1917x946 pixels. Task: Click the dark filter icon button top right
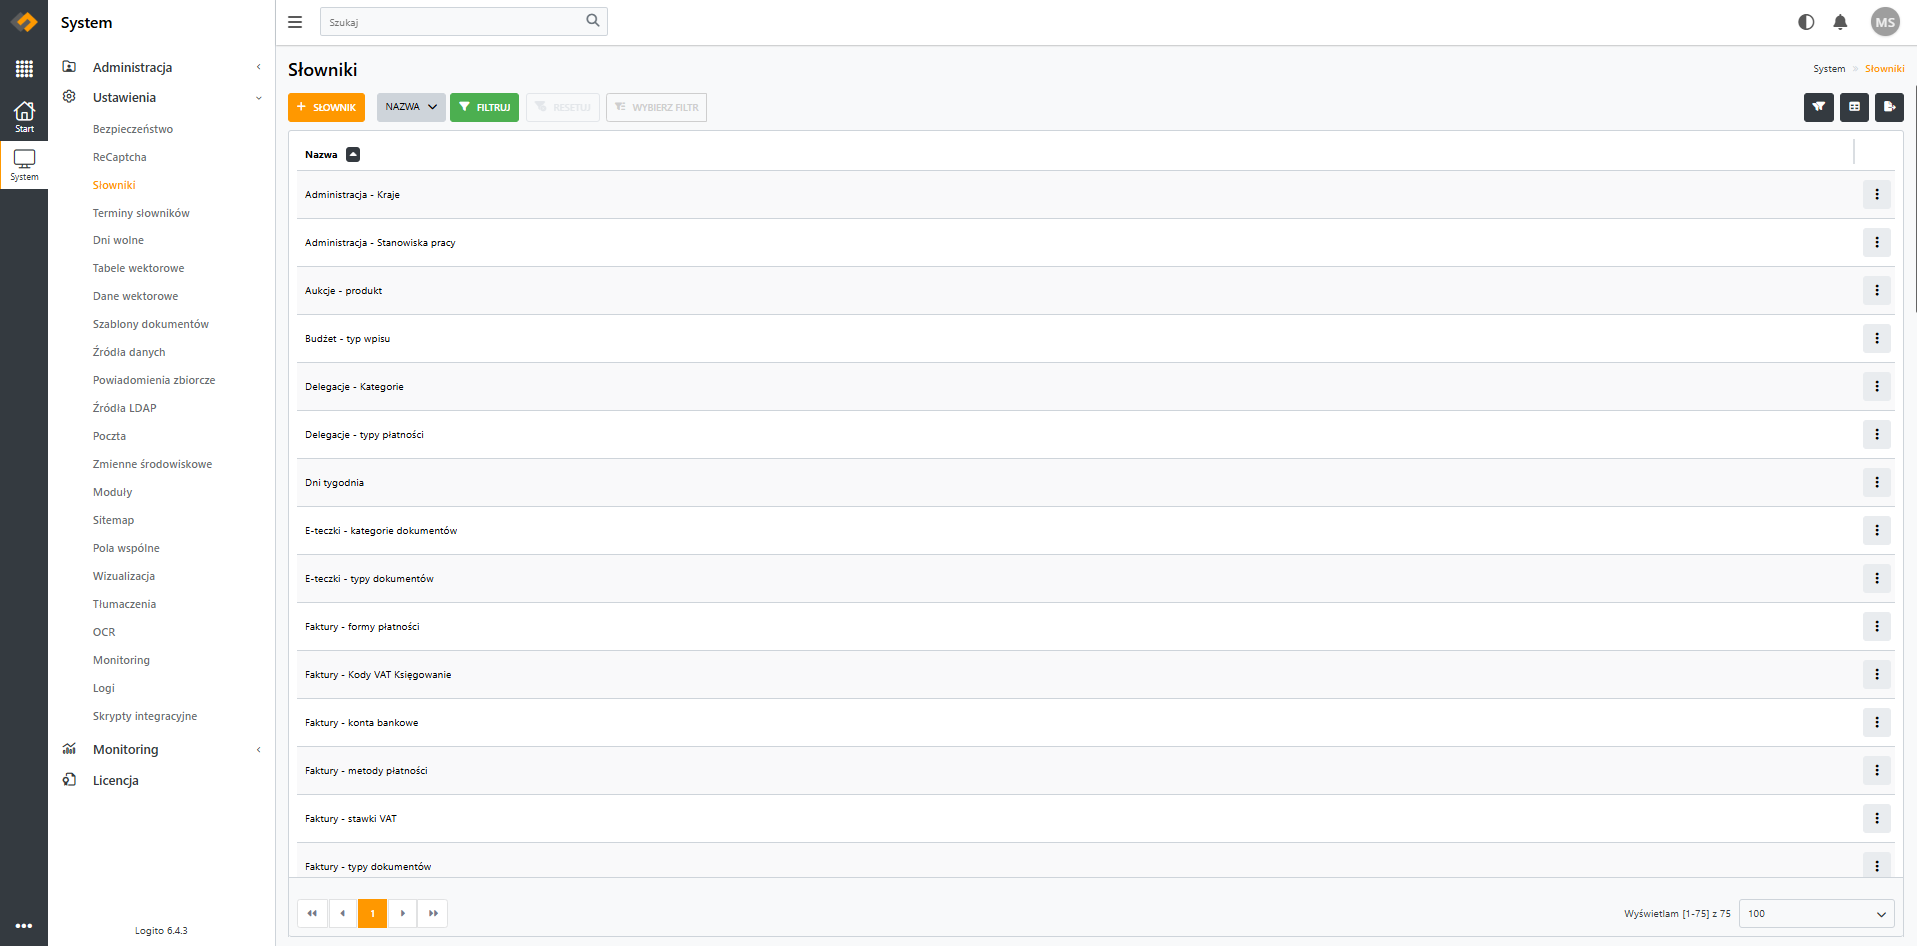(x=1819, y=107)
